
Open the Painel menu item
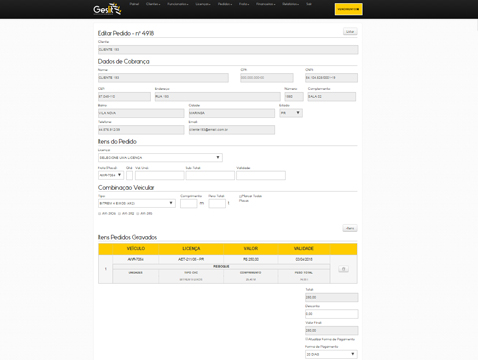click(134, 4)
